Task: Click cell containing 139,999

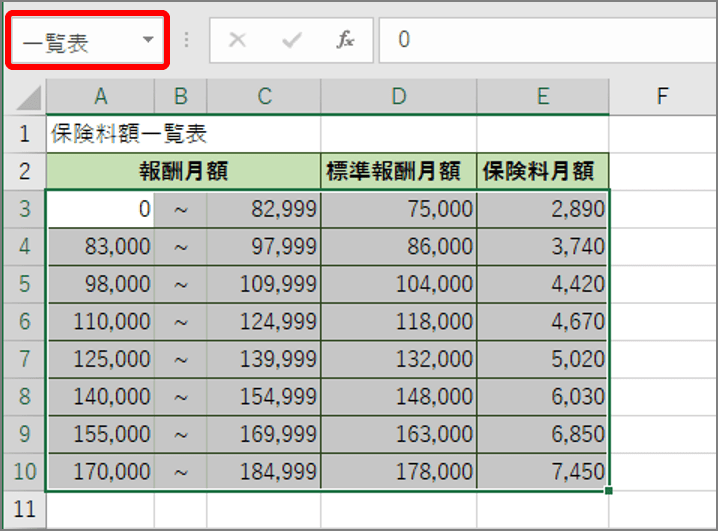Action: (264, 359)
